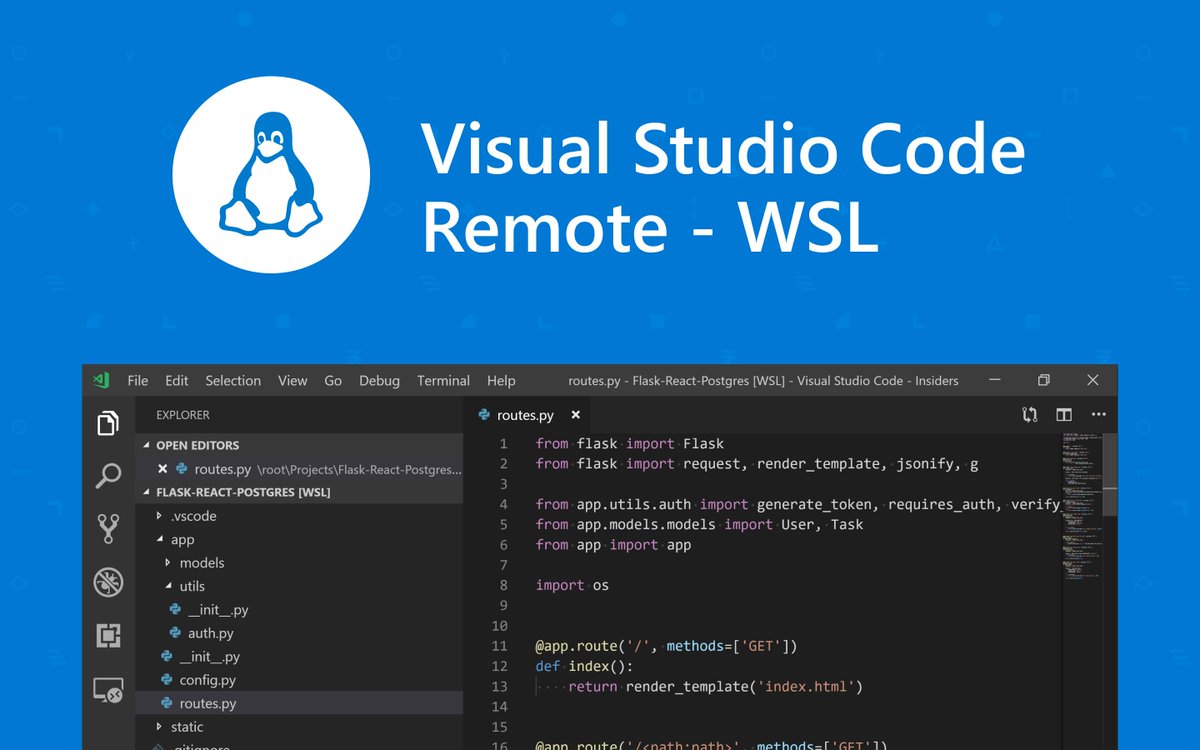Viewport: 1200px width, 750px height.
Task: Click line number 1 in the gutter
Action: (503, 444)
